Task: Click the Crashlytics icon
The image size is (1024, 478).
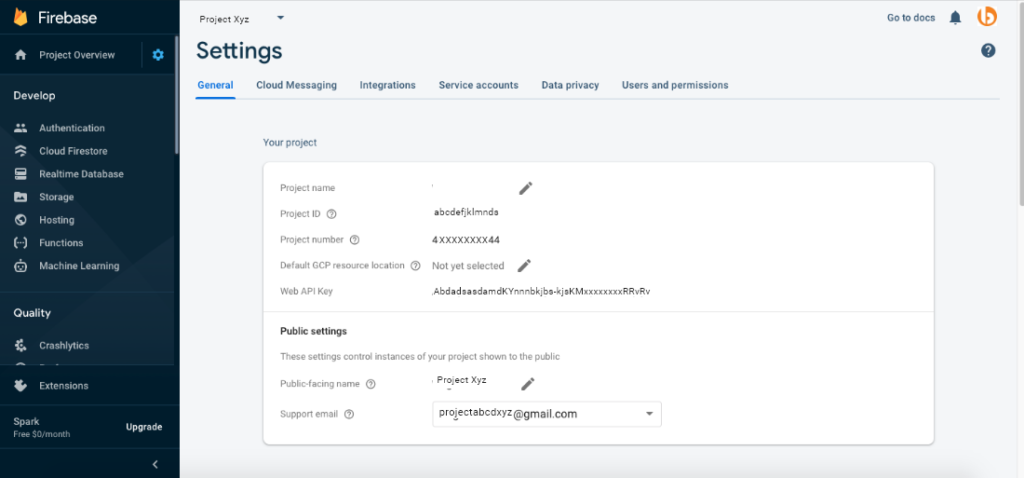Action: 20,345
